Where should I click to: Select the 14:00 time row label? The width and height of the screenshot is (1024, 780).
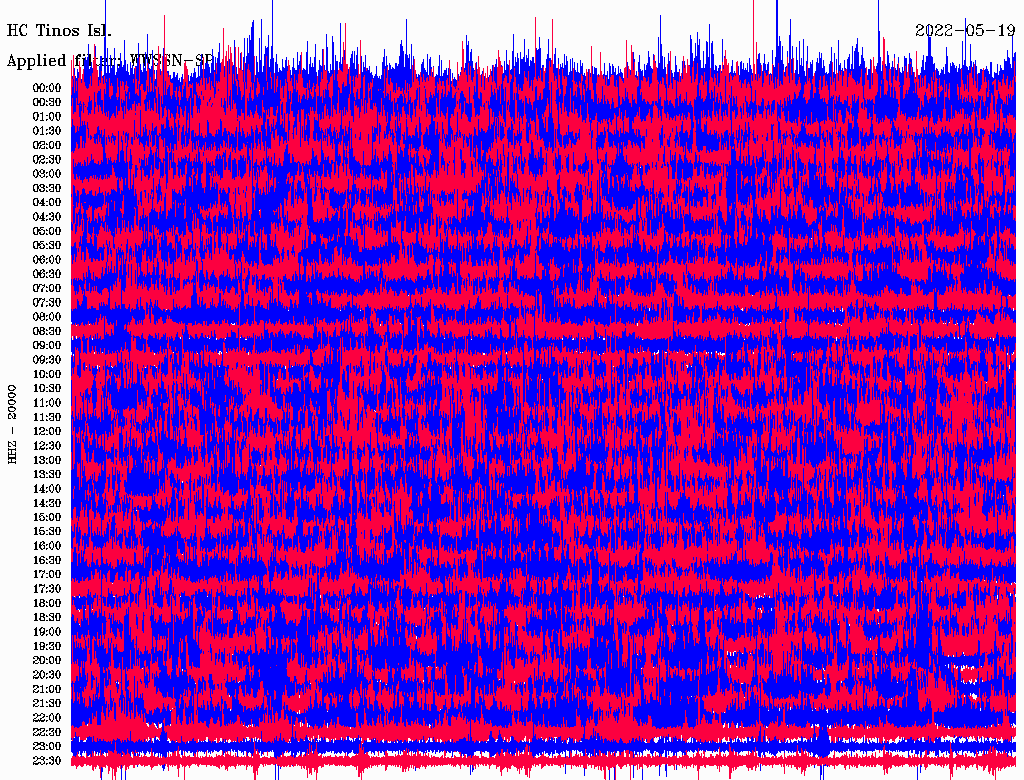click(x=47, y=489)
